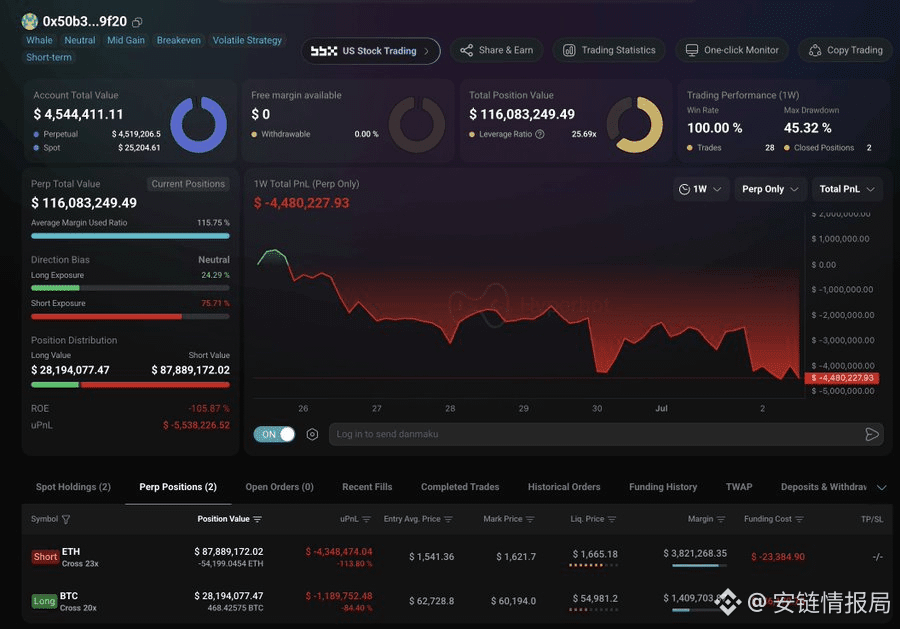The height and width of the screenshot is (629, 900).
Task: Switch to Historical Orders tab
Action: (564, 487)
